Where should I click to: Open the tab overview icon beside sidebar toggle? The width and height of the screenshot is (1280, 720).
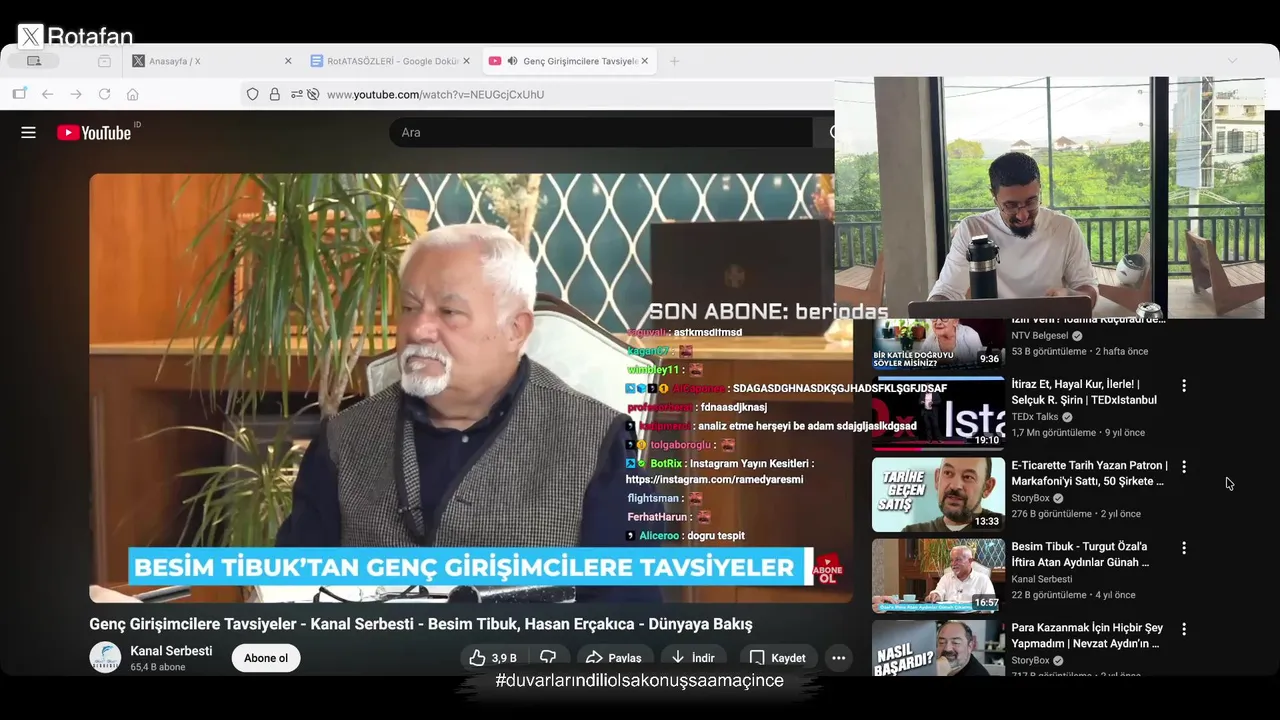click(x=104, y=61)
